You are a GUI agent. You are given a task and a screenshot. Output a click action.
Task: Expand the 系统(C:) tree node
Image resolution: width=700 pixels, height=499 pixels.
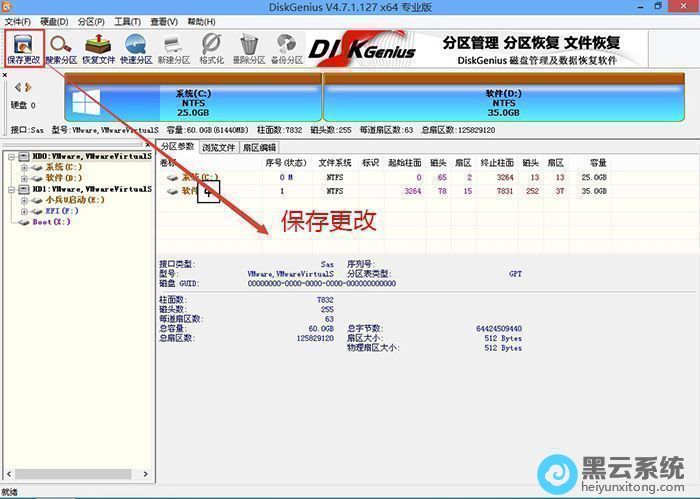[24, 167]
